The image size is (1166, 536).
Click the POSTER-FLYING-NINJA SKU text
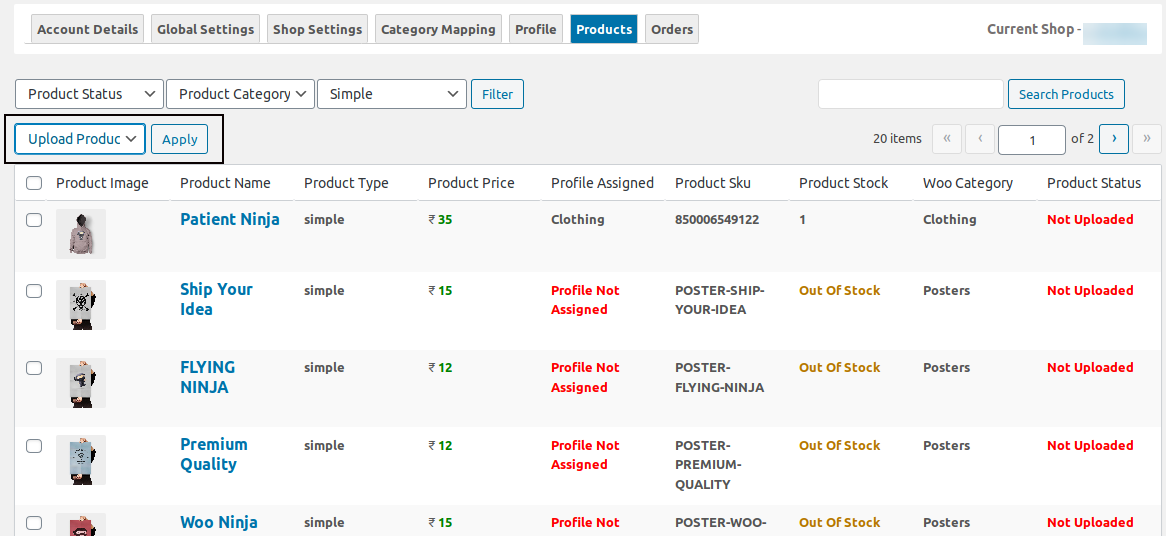[x=720, y=378]
